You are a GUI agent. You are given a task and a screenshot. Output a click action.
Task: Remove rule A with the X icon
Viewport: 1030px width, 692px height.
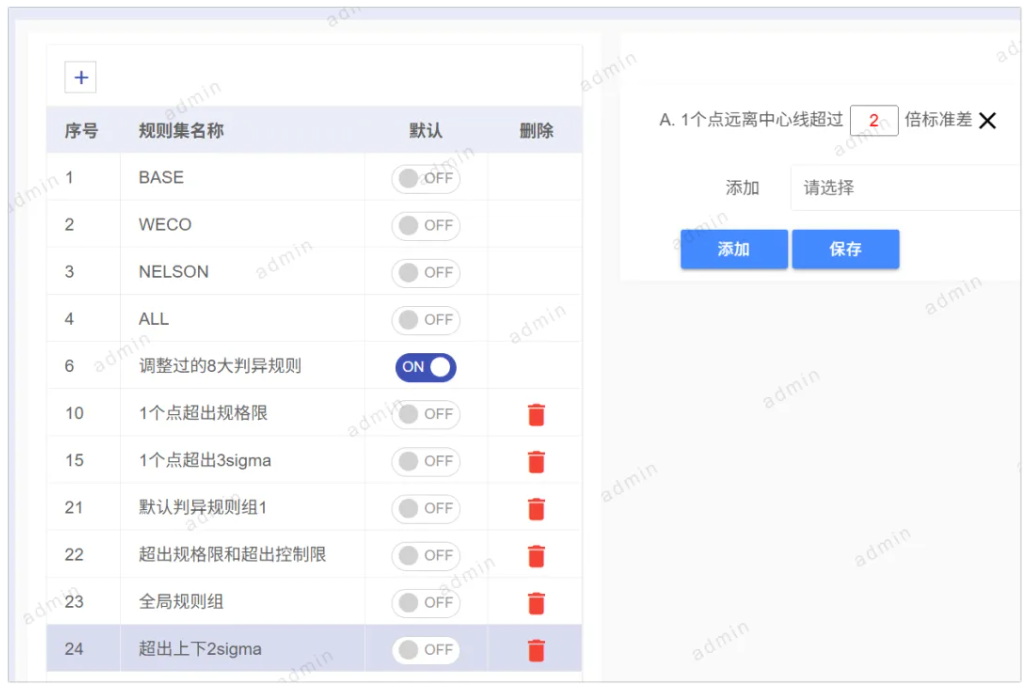[987, 121]
